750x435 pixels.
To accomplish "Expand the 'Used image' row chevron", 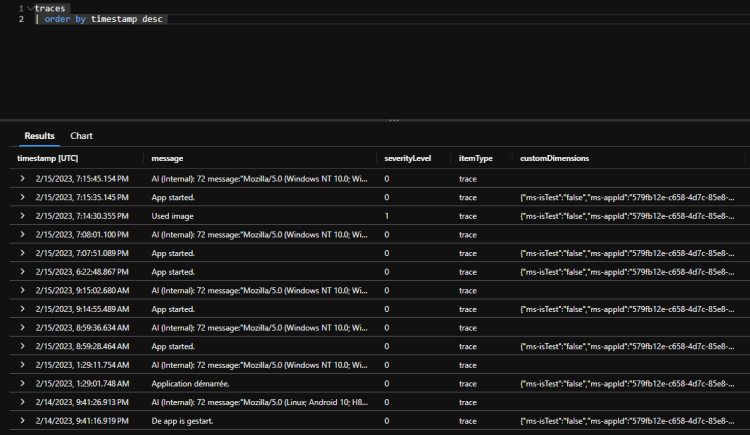I will [22, 216].
